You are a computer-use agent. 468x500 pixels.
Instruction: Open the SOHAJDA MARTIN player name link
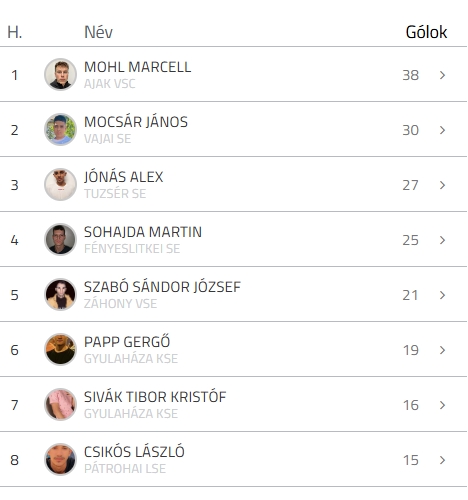(x=143, y=232)
